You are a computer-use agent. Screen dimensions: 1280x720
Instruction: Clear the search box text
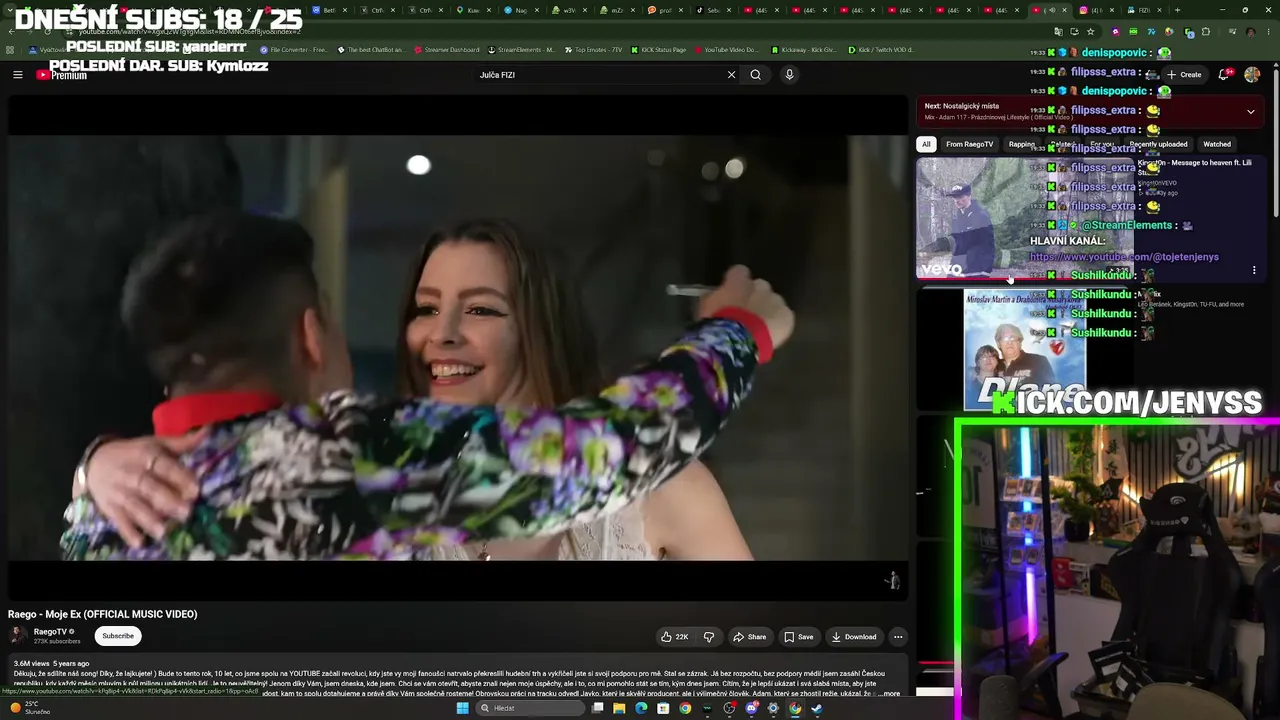tap(731, 74)
